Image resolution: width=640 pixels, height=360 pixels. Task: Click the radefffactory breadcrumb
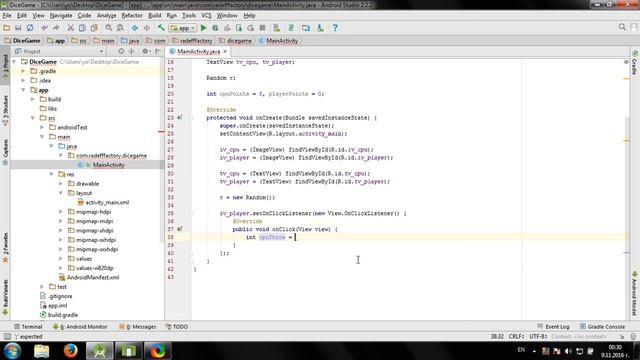(x=192, y=41)
